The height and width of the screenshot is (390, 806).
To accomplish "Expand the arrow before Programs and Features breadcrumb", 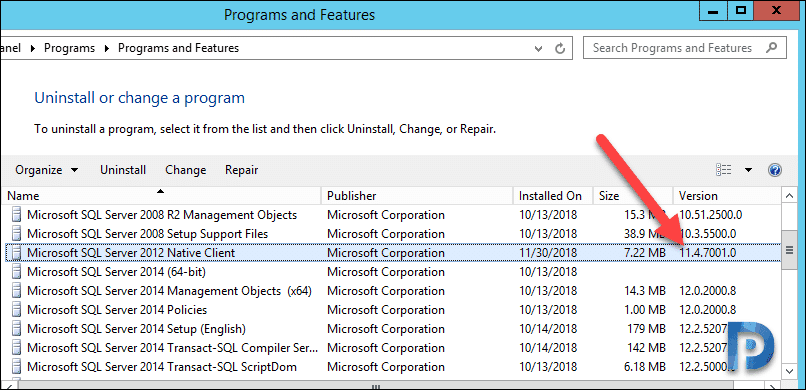I will pos(107,48).
